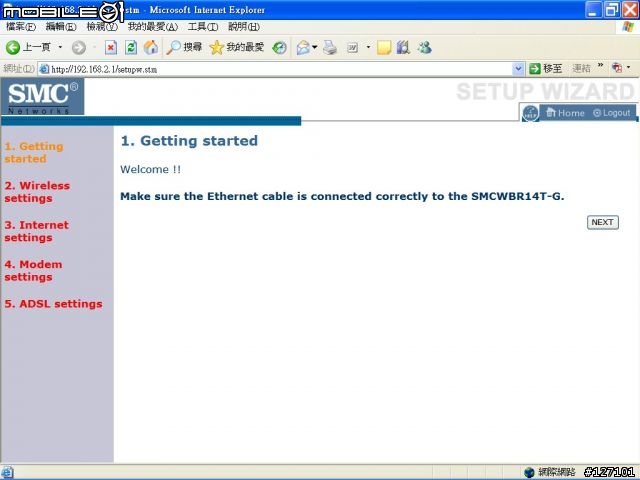Click the History icon in toolbar
Screen dimensions: 640x480
(x=280, y=47)
